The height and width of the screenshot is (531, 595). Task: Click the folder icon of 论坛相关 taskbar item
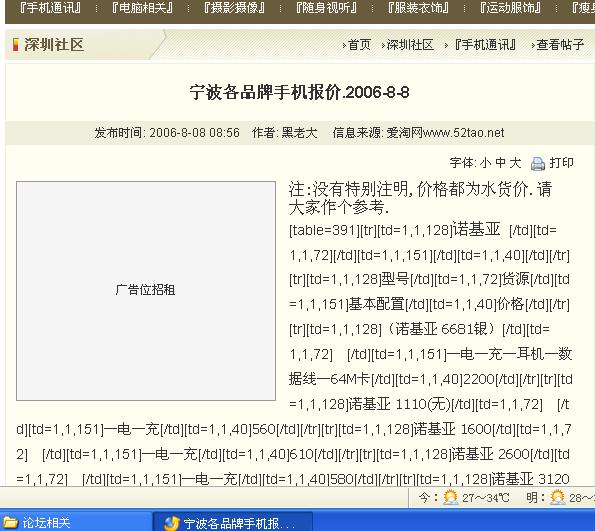pos(10,522)
